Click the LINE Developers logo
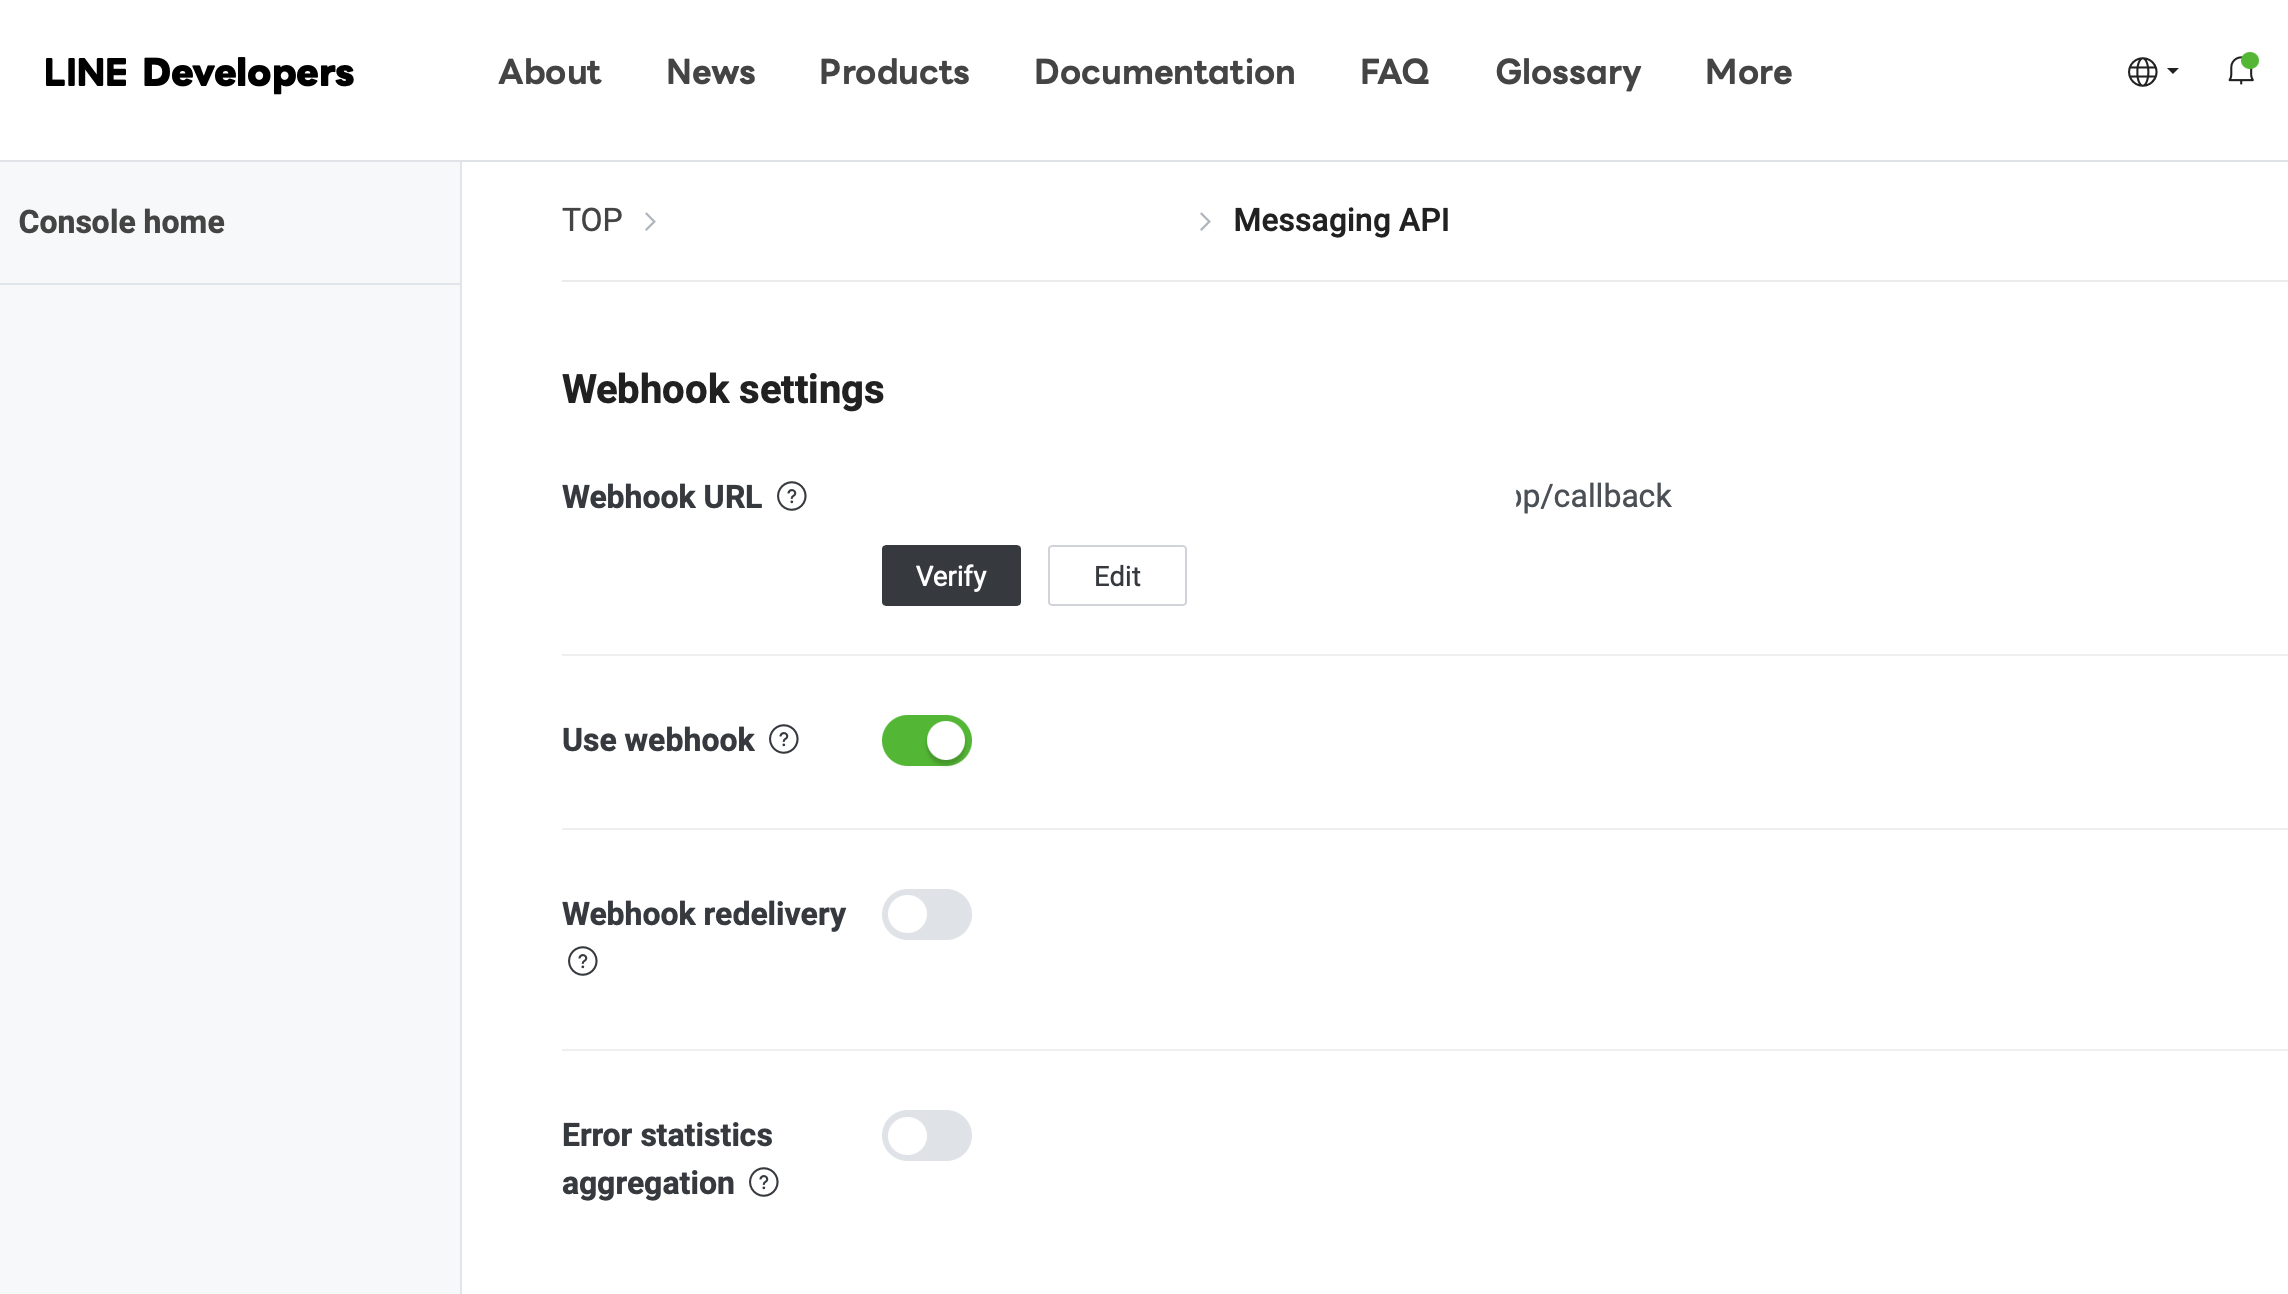The image size is (2288, 1294). [199, 72]
